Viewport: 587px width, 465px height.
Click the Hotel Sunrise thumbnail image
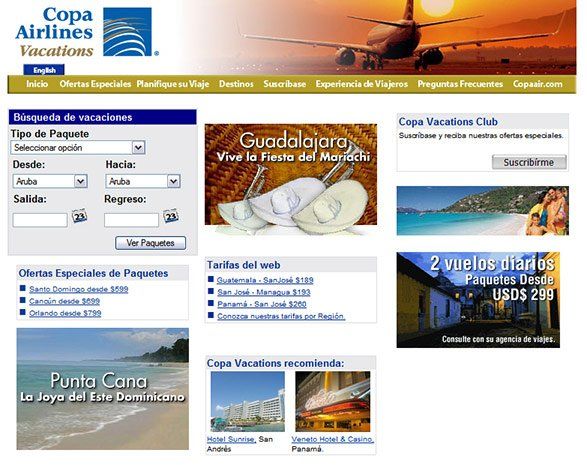(247, 401)
